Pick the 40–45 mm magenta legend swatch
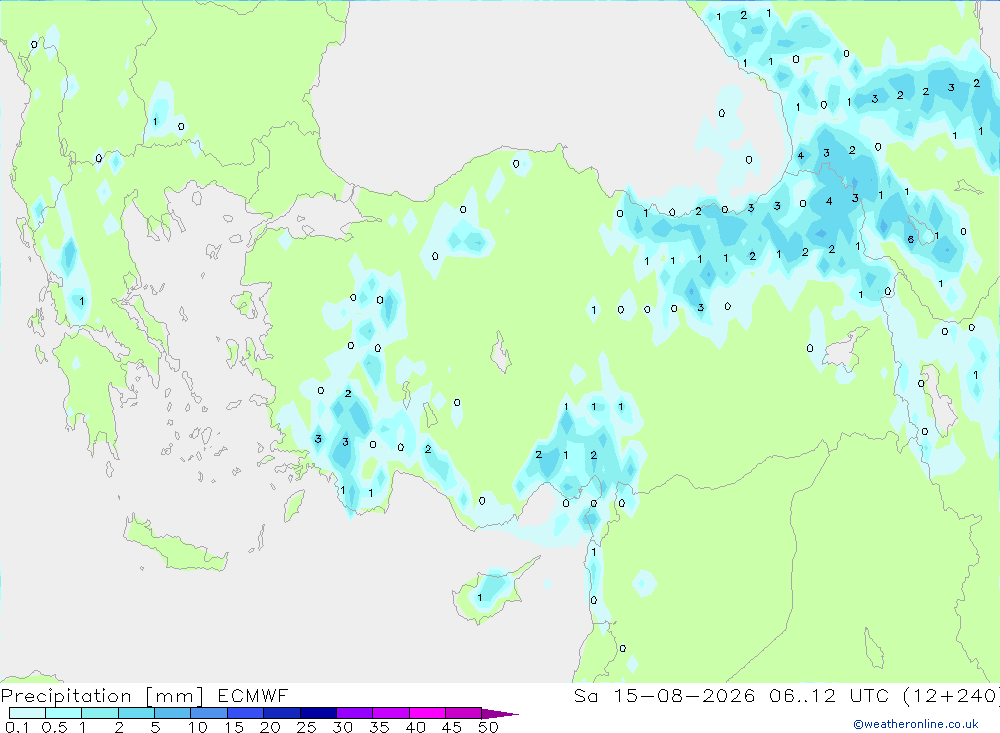Image resolution: width=1000 pixels, height=733 pixels. point(427,713)
